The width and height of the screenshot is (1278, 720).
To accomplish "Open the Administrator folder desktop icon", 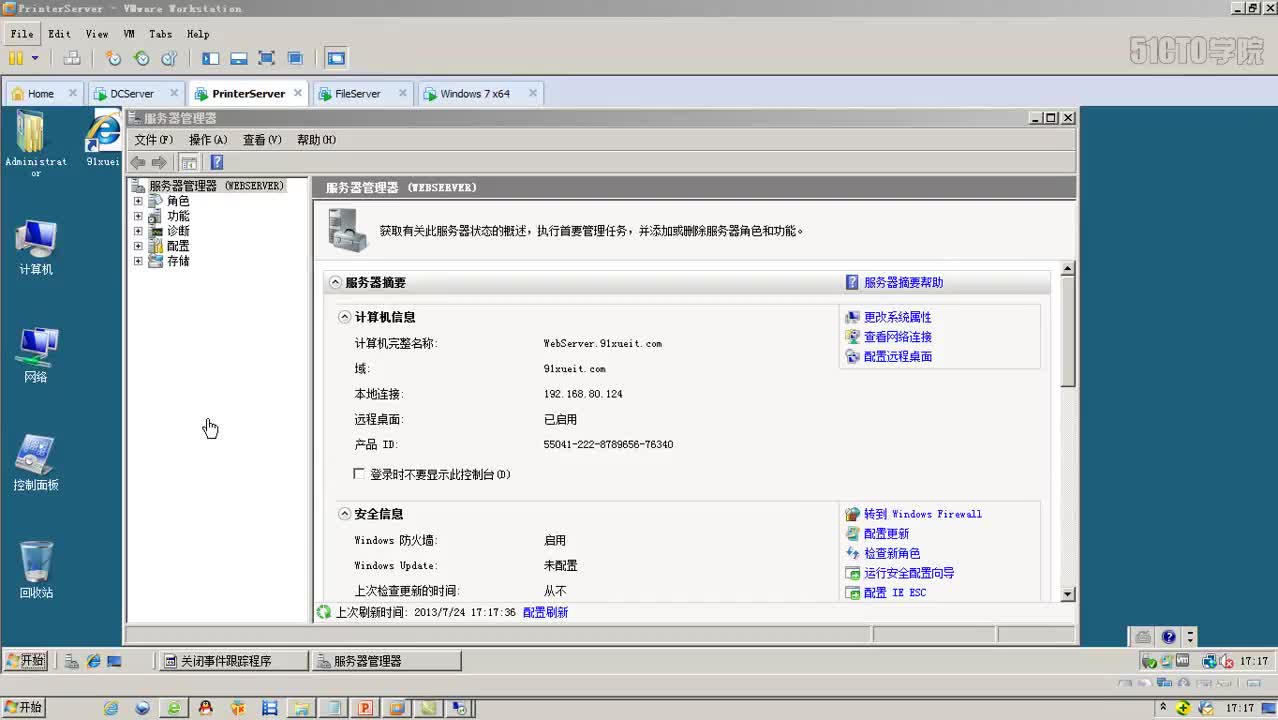I will click(35, 144).
